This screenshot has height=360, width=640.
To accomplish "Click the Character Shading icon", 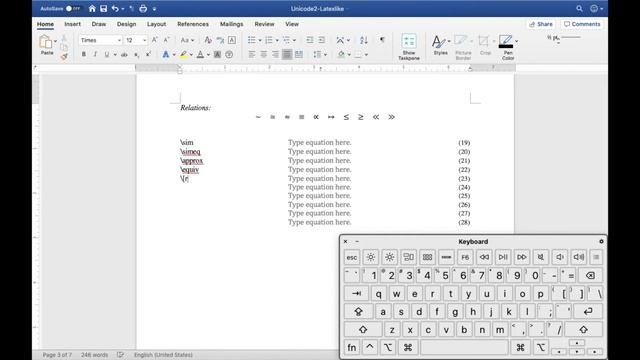I will [217, 54].
